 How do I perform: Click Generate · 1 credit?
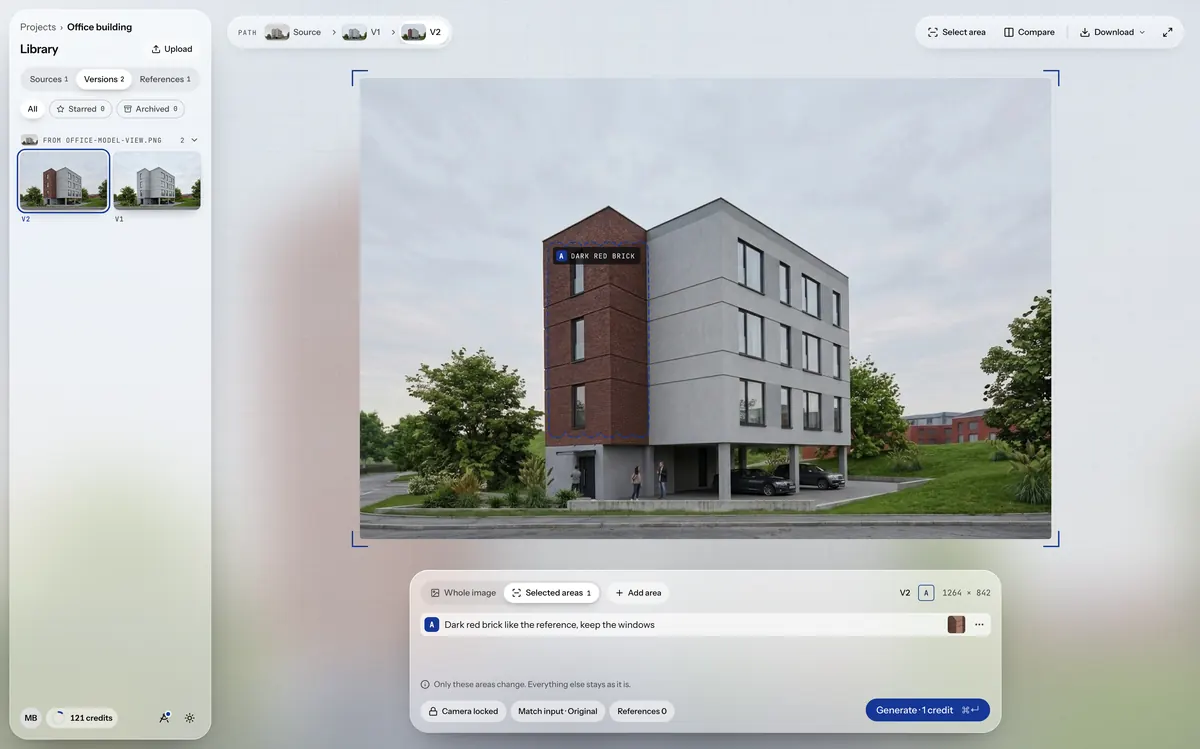[928, 710]
